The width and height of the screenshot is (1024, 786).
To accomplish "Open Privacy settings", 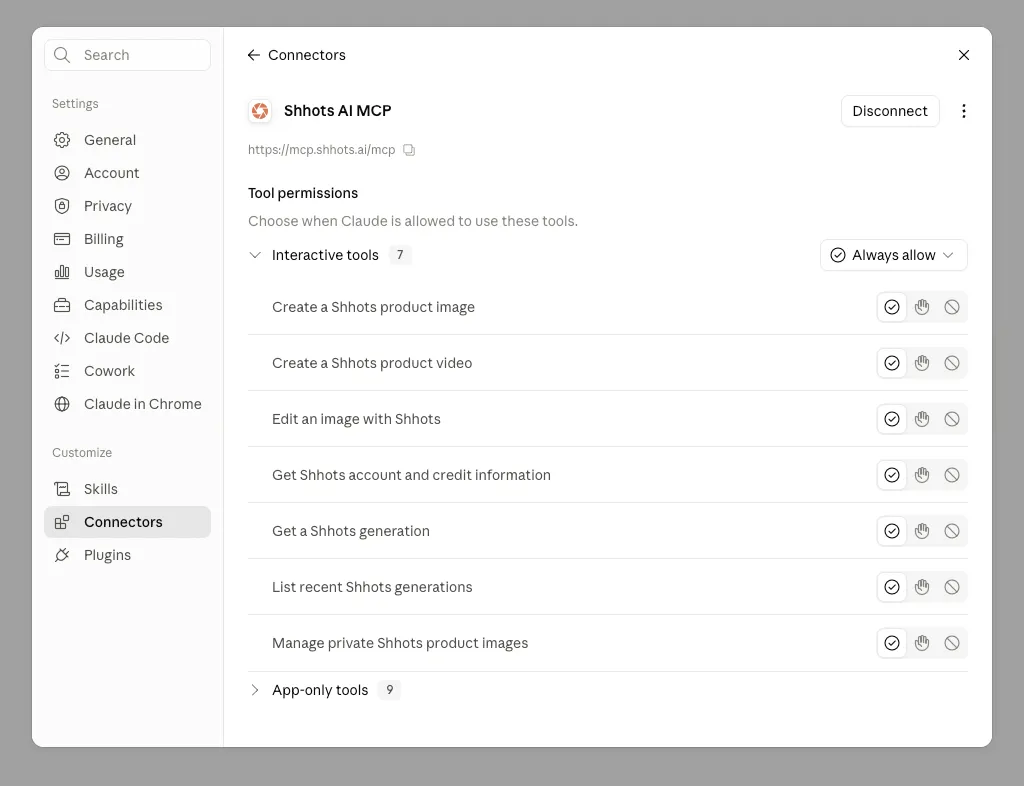I will pyautogui.click(x=127, y=206).
